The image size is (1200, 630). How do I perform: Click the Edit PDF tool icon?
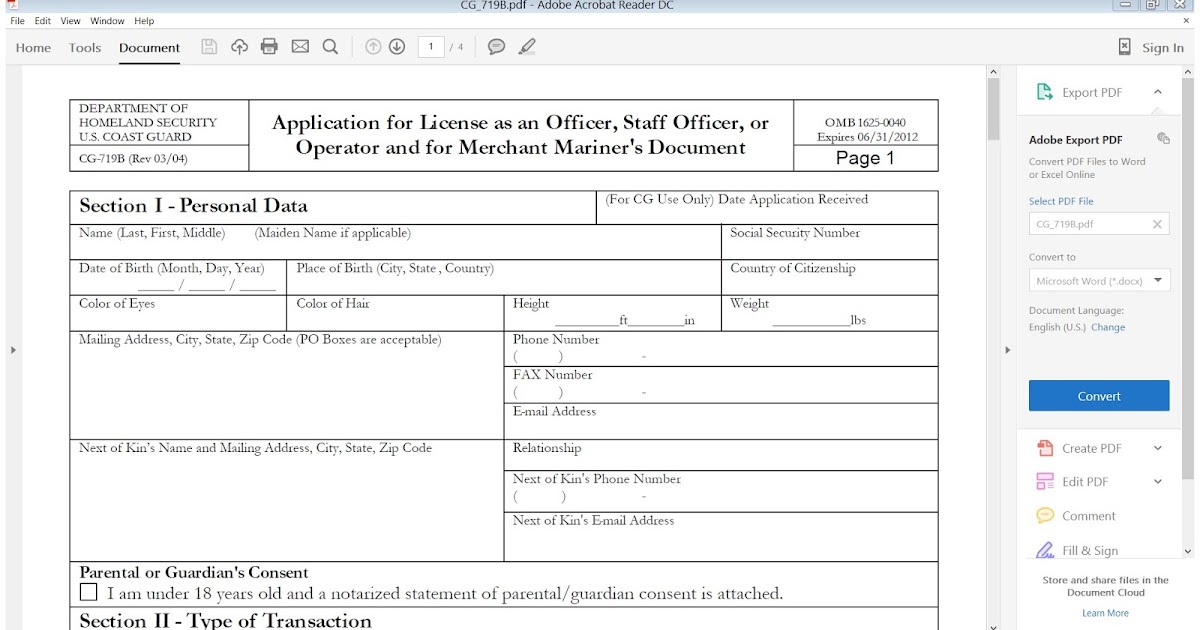pos(1045,482)
